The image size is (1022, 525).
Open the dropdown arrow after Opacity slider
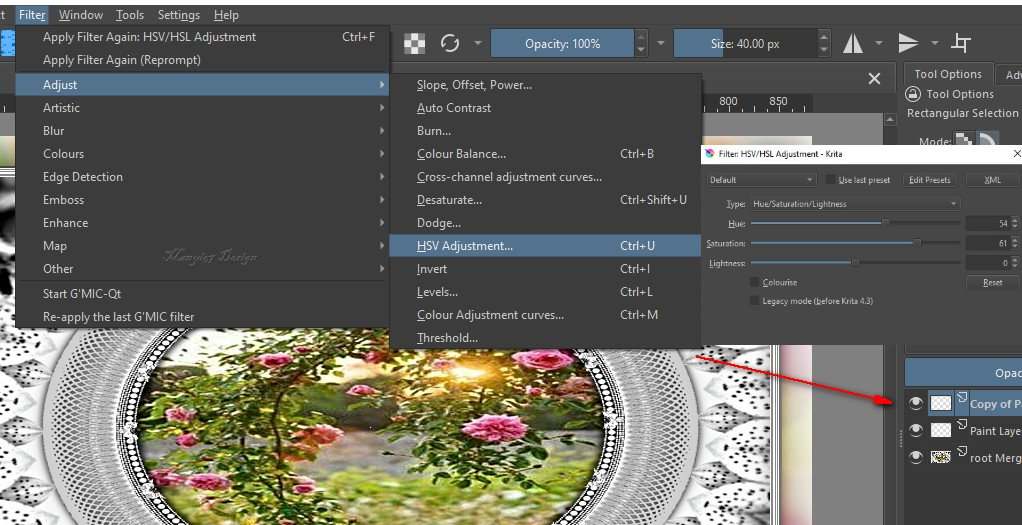coord(661,44)
